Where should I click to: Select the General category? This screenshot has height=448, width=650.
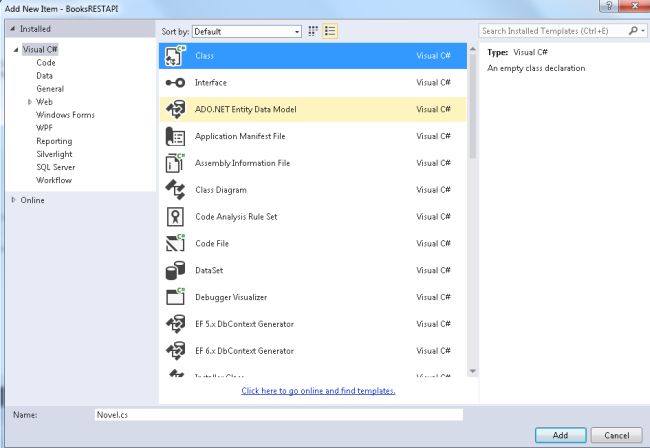click(x=50, y=89)
